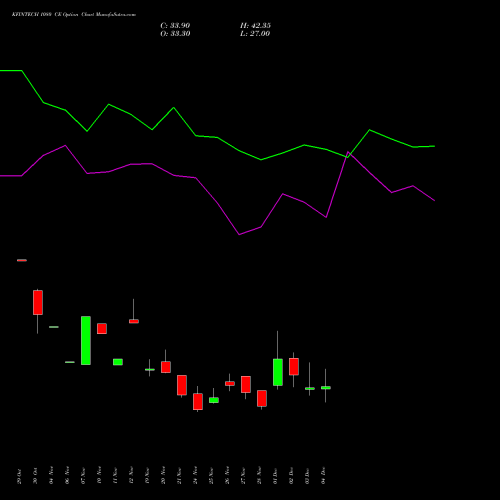Click the 04 Nov date label
Screen dimensions: 500x500
(x=51, y=476)
